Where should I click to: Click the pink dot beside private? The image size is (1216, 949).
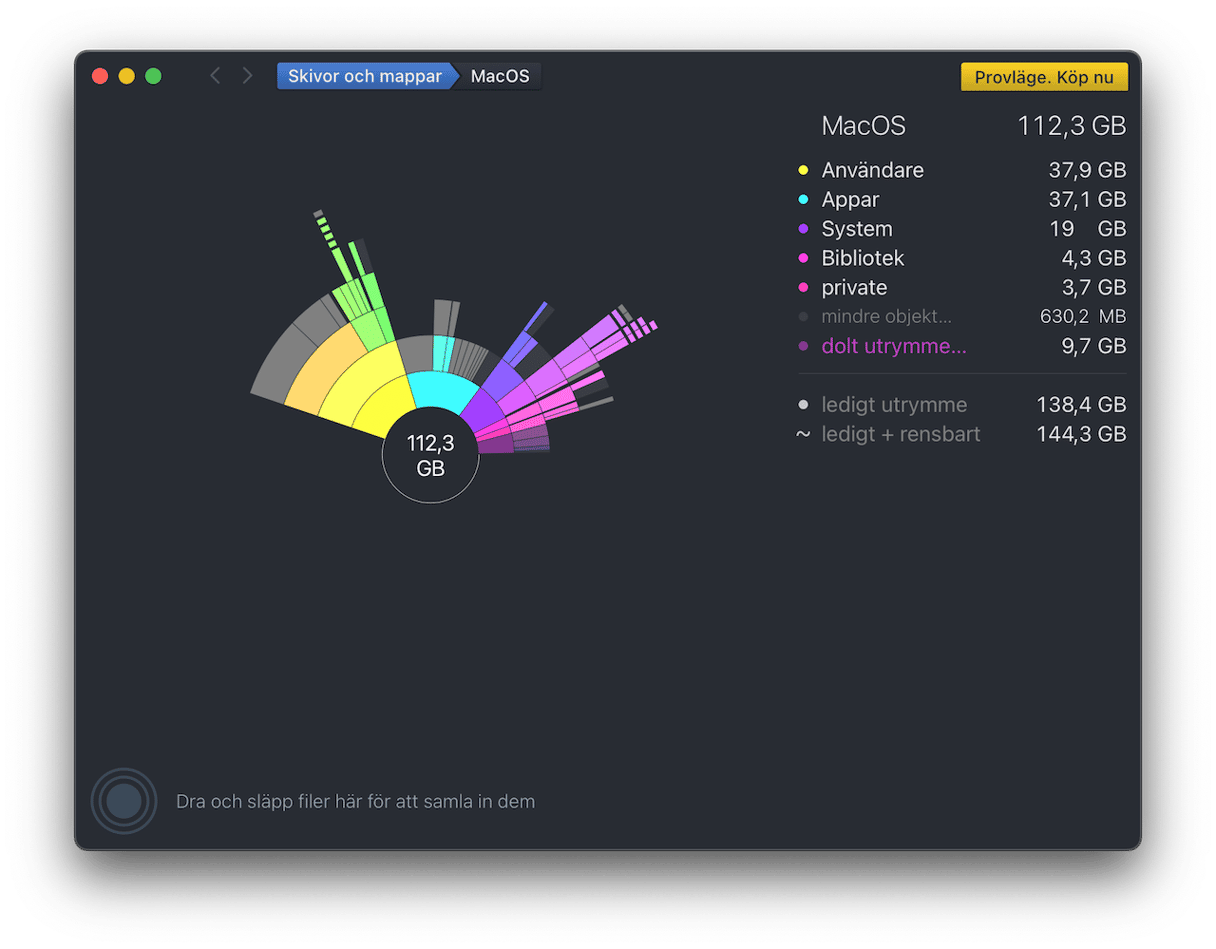pyautogui.click(x=803, y=288)
